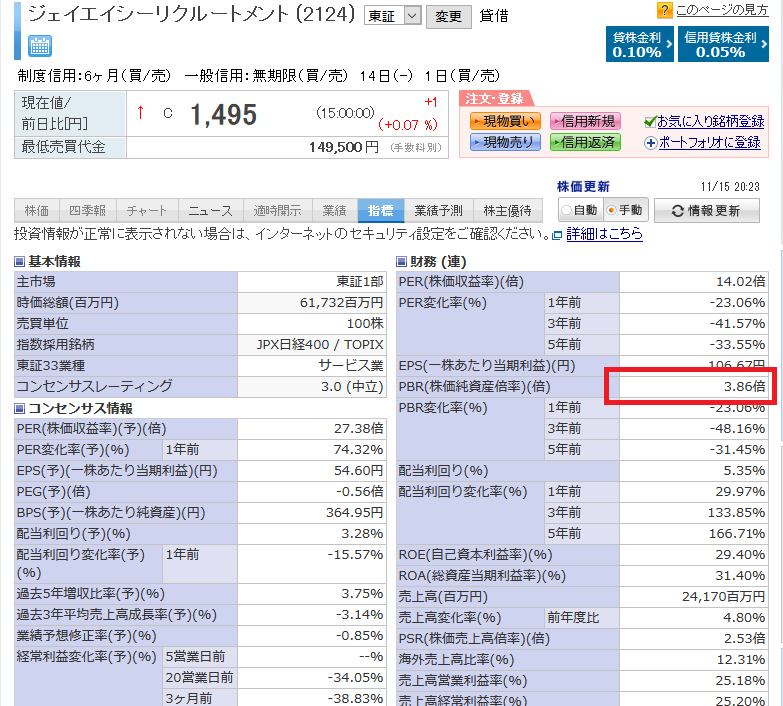Click the 信用返済 button

pos(585,142)
